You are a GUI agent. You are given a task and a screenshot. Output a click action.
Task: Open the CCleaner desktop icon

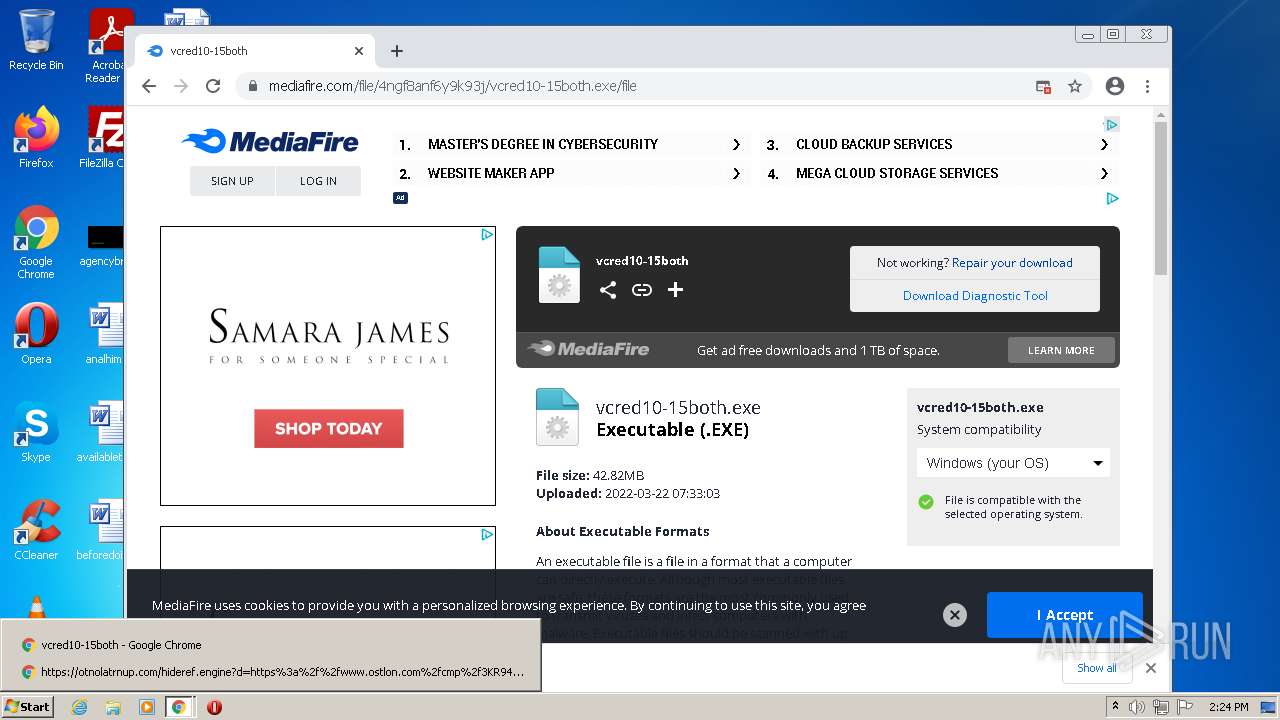pyautogui.click(x=36, y=530)
